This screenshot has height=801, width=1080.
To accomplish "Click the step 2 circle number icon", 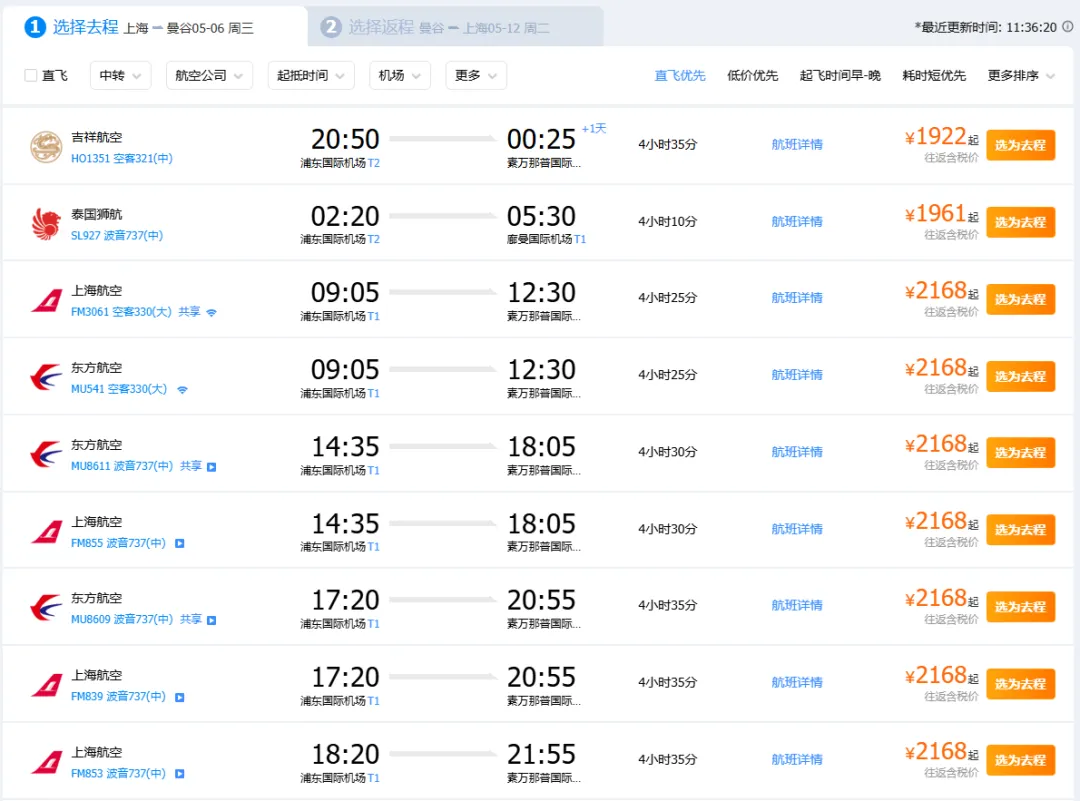I will (331, 28).
